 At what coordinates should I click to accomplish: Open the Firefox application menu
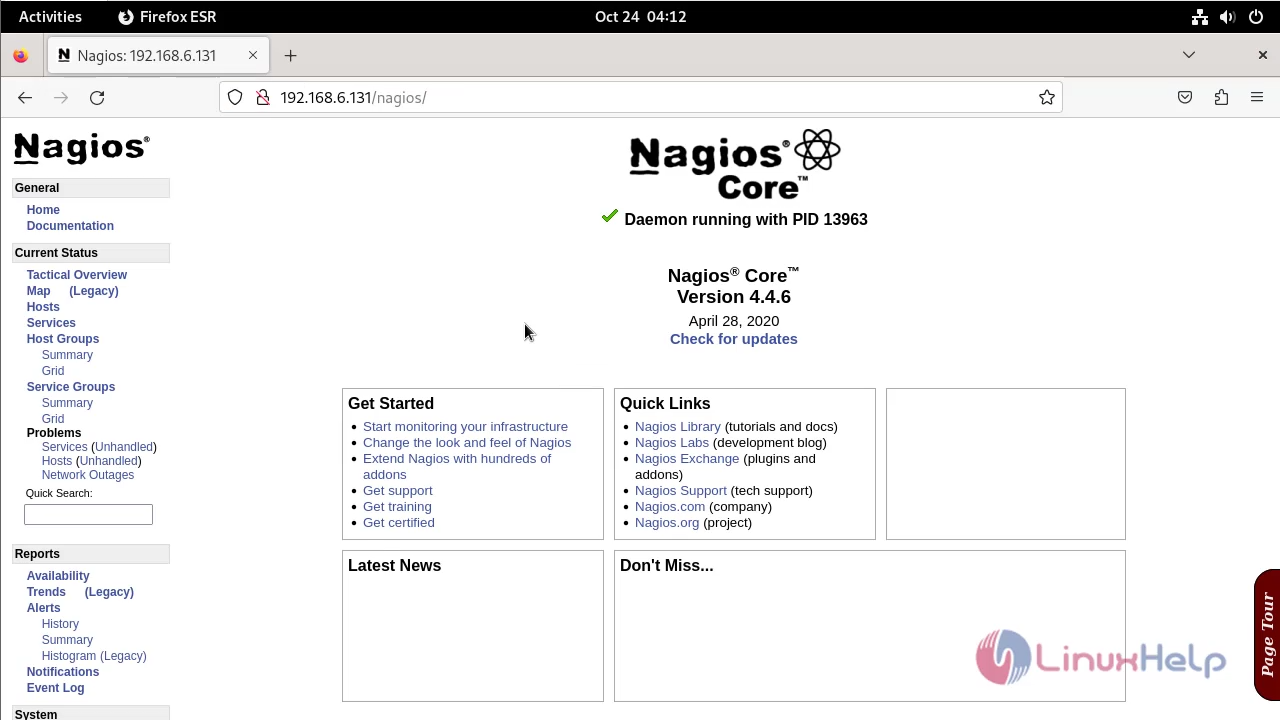click(x=1257, y=97)
